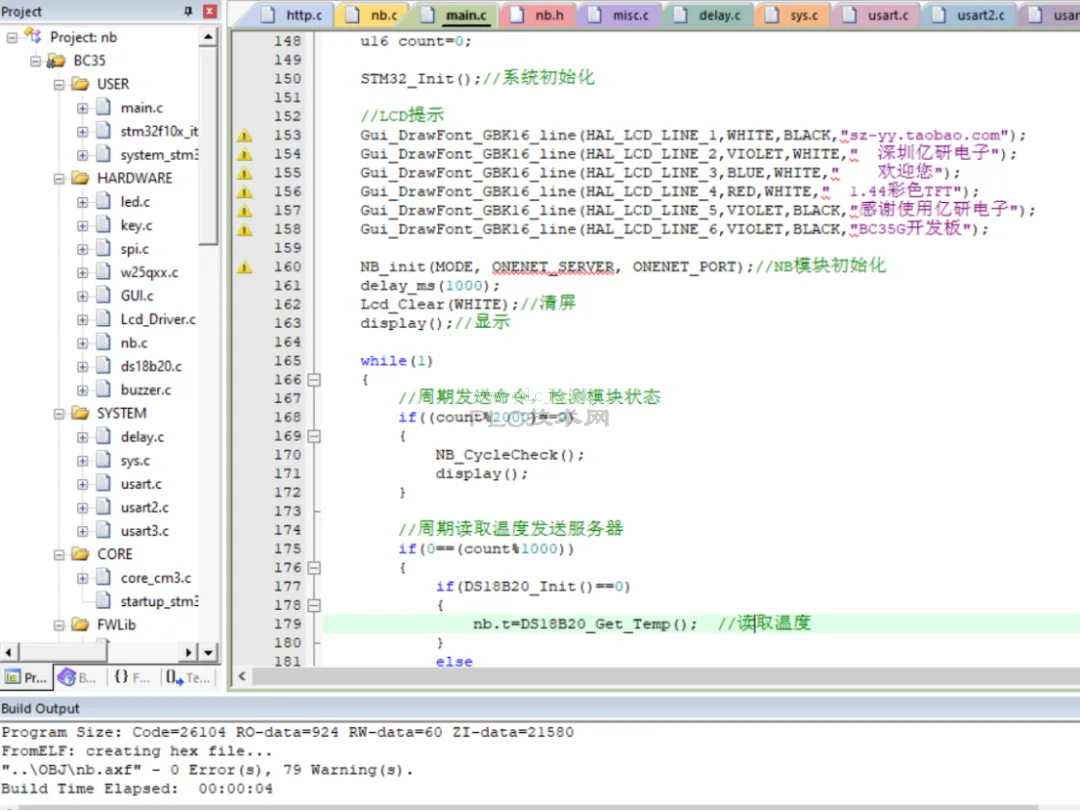The height and width of the screenshot is (811, 1080).
Task: Expand the core_cm3.c tree node
Action: click(x=82, y=578)
